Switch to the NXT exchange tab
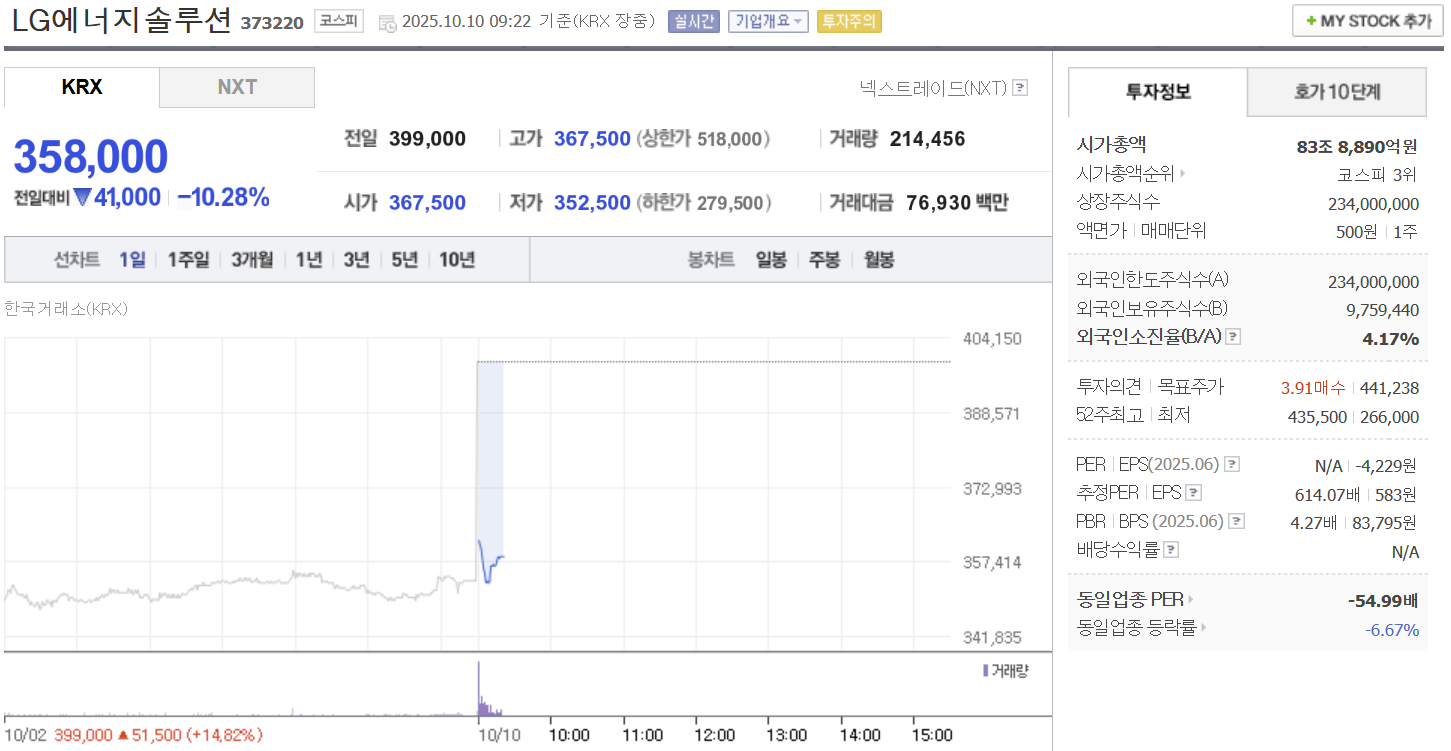The height and width of the screenshot is (751, 1451). [x=236, y=87]
